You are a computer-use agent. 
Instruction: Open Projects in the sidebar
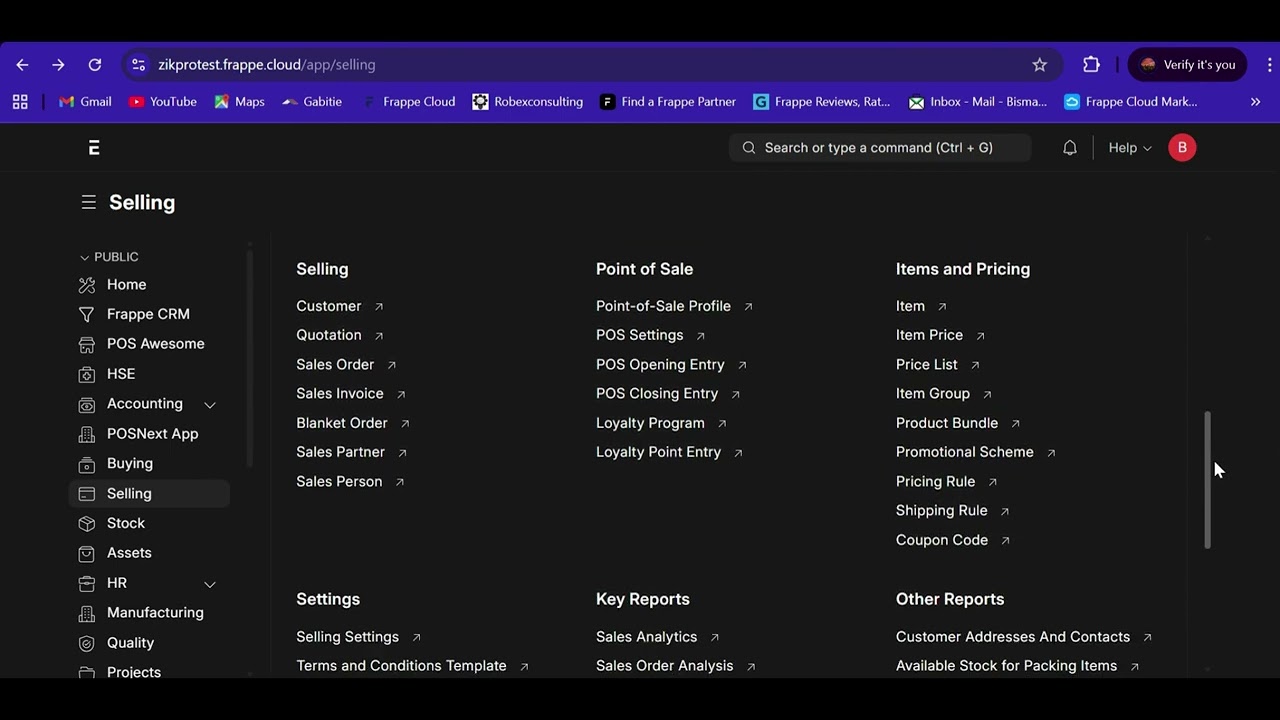(134, 672)
